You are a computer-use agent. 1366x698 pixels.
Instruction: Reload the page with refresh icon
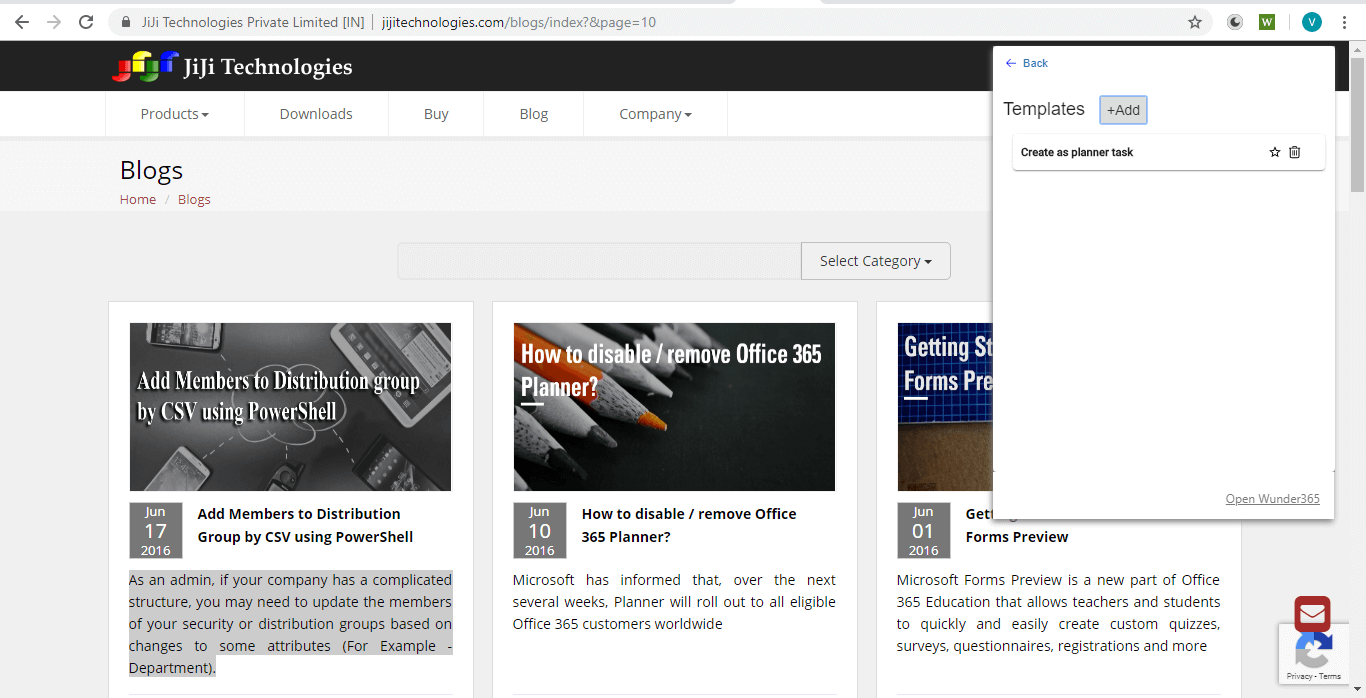[x=86, y=22]
